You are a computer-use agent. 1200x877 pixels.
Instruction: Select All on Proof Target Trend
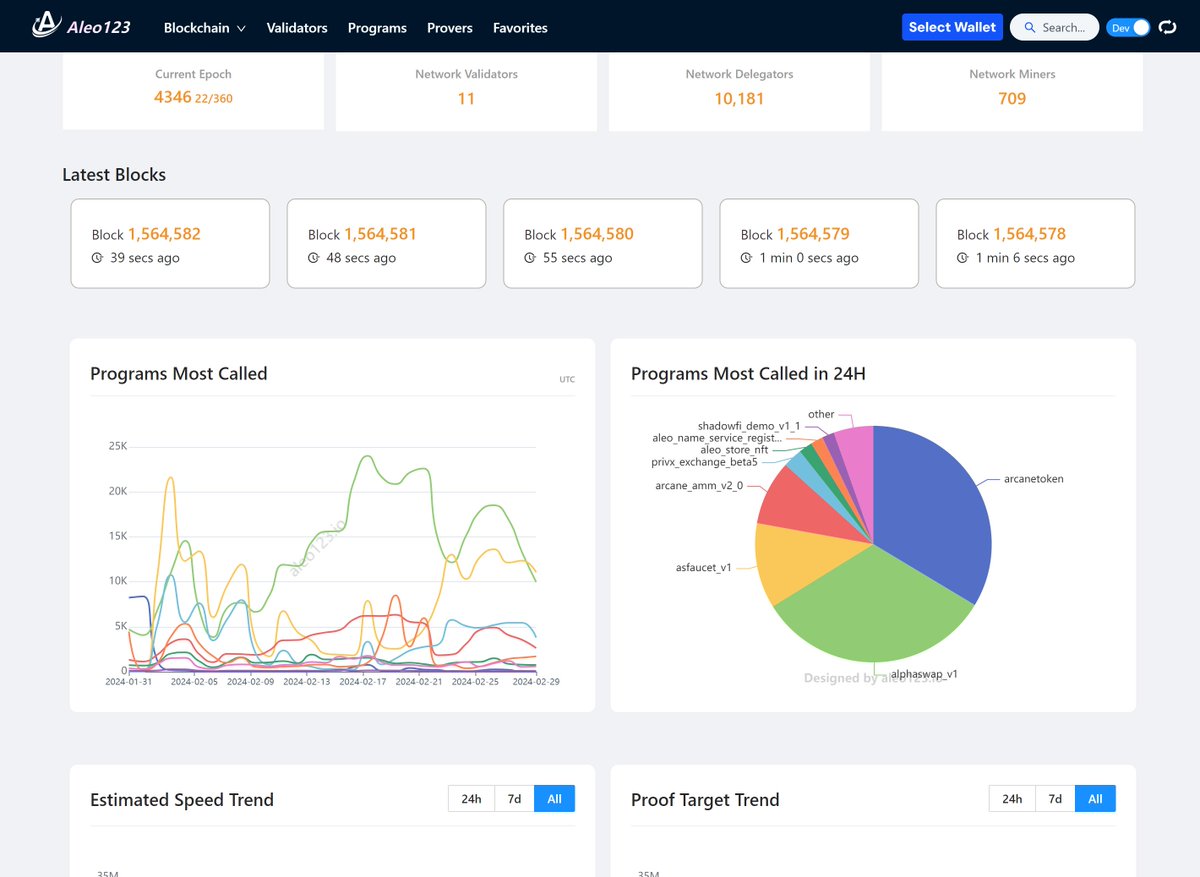coord(1095,799)
